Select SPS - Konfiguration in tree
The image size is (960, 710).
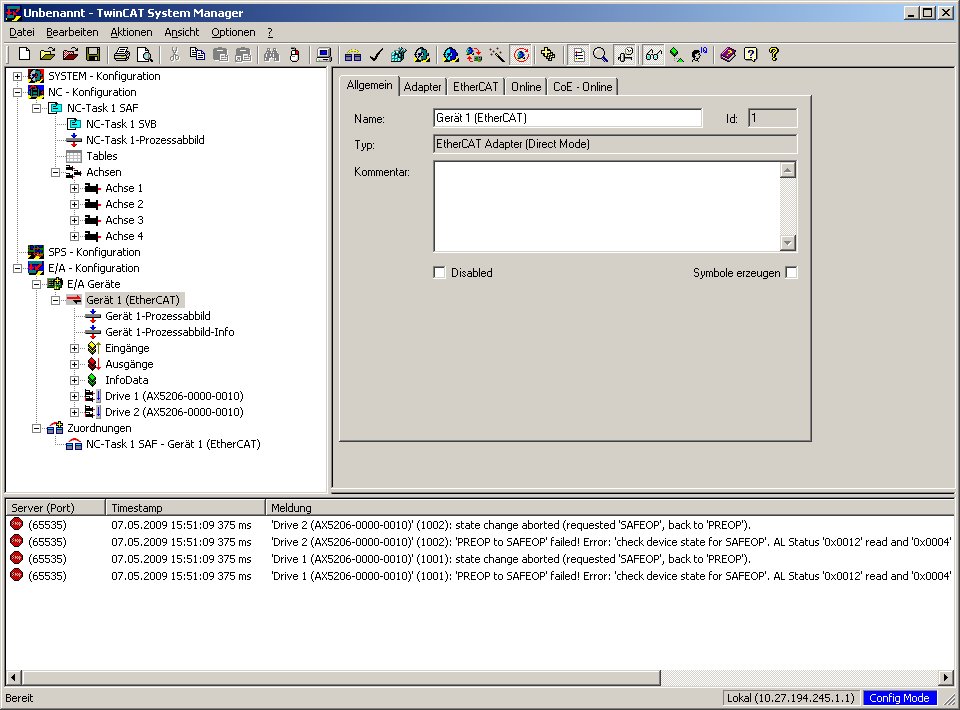coord(94,252)
